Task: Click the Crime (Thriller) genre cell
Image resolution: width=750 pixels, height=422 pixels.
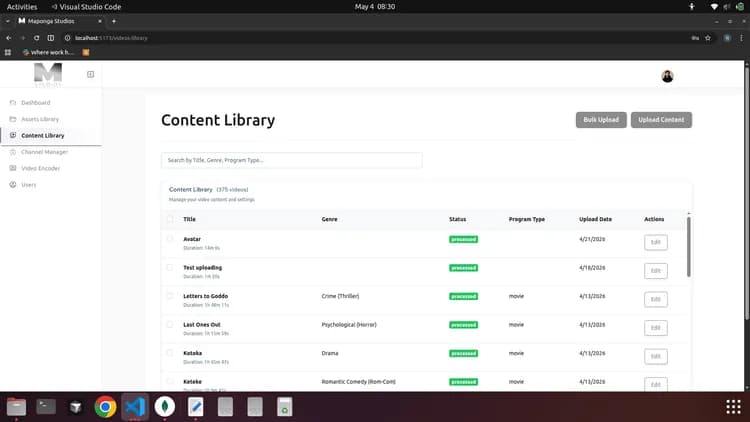Action: [340, 296]
